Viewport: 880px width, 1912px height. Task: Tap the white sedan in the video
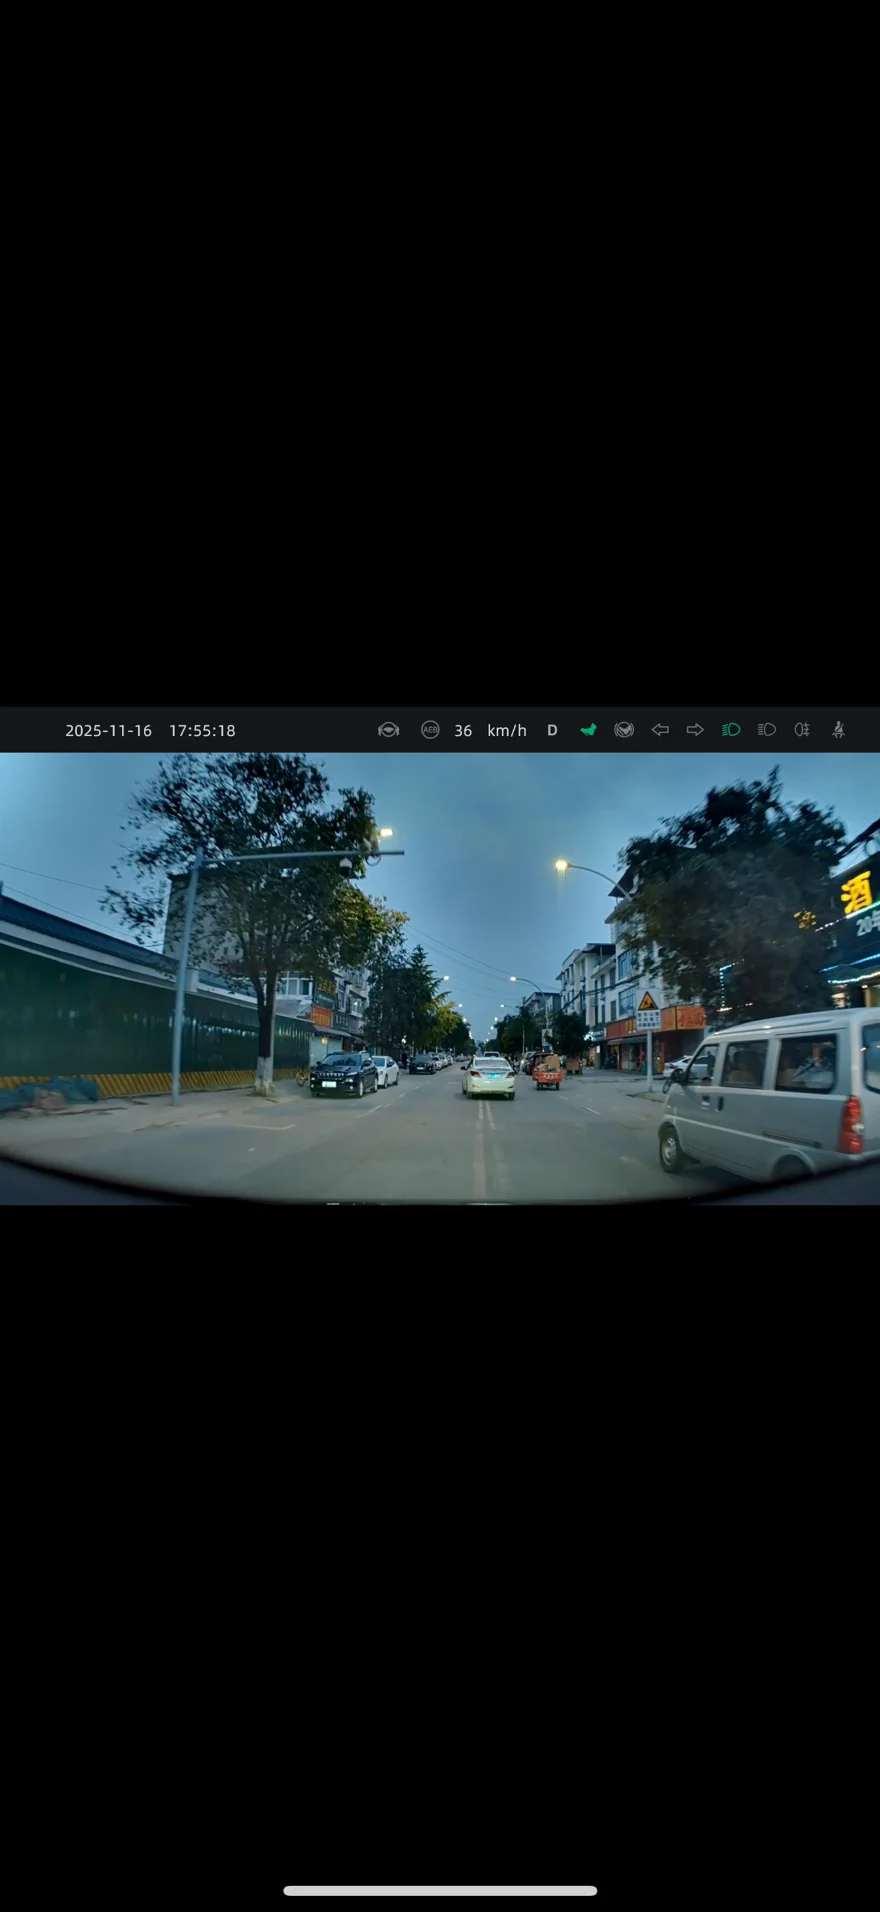click(x=489, y=1077)
